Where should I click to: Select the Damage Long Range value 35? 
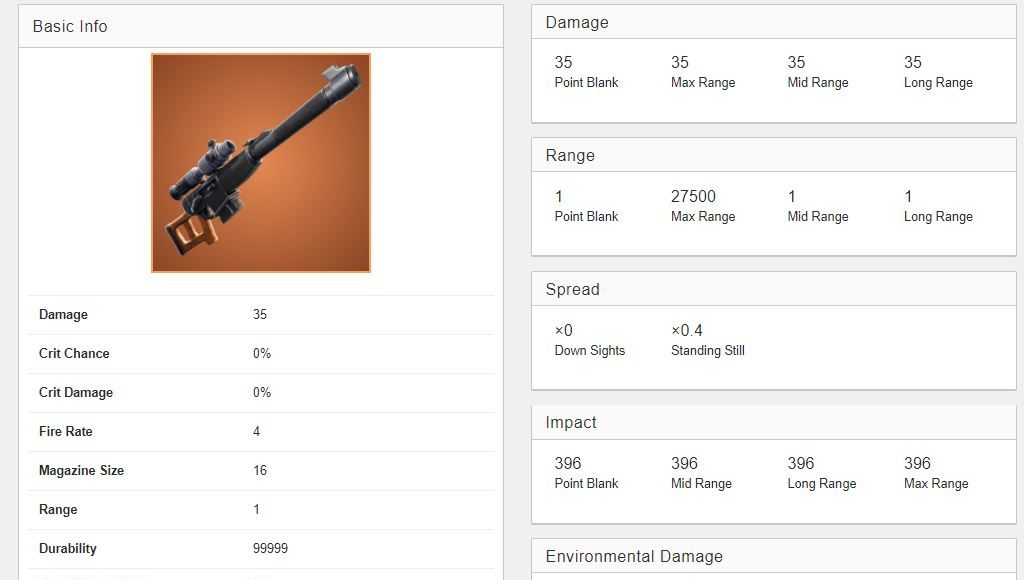[913, 63]
